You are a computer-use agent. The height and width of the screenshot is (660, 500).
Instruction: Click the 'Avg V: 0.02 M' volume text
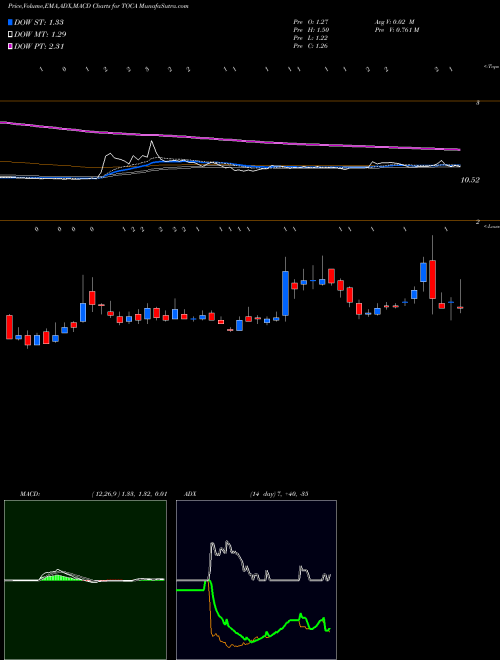[393, 22]
